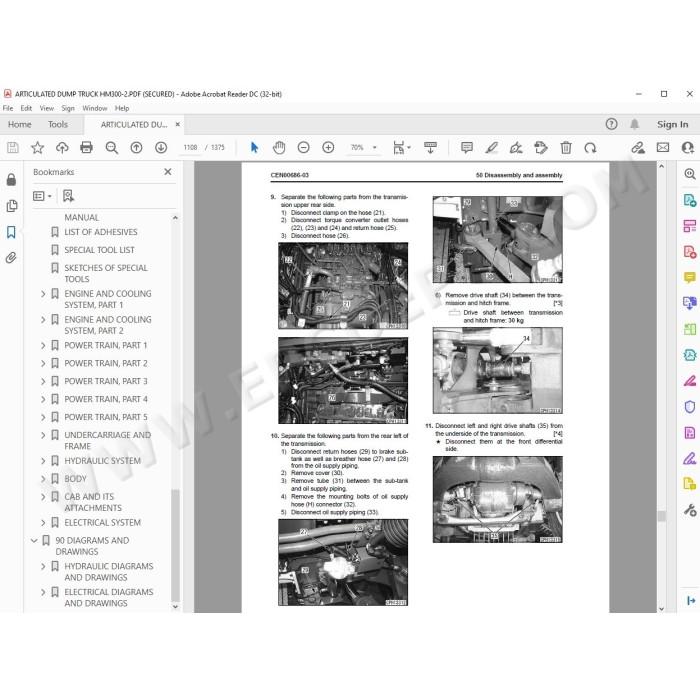Star this file as favorite
The height and width of the screenshot is (700, 700).
(x=38, y=147)
